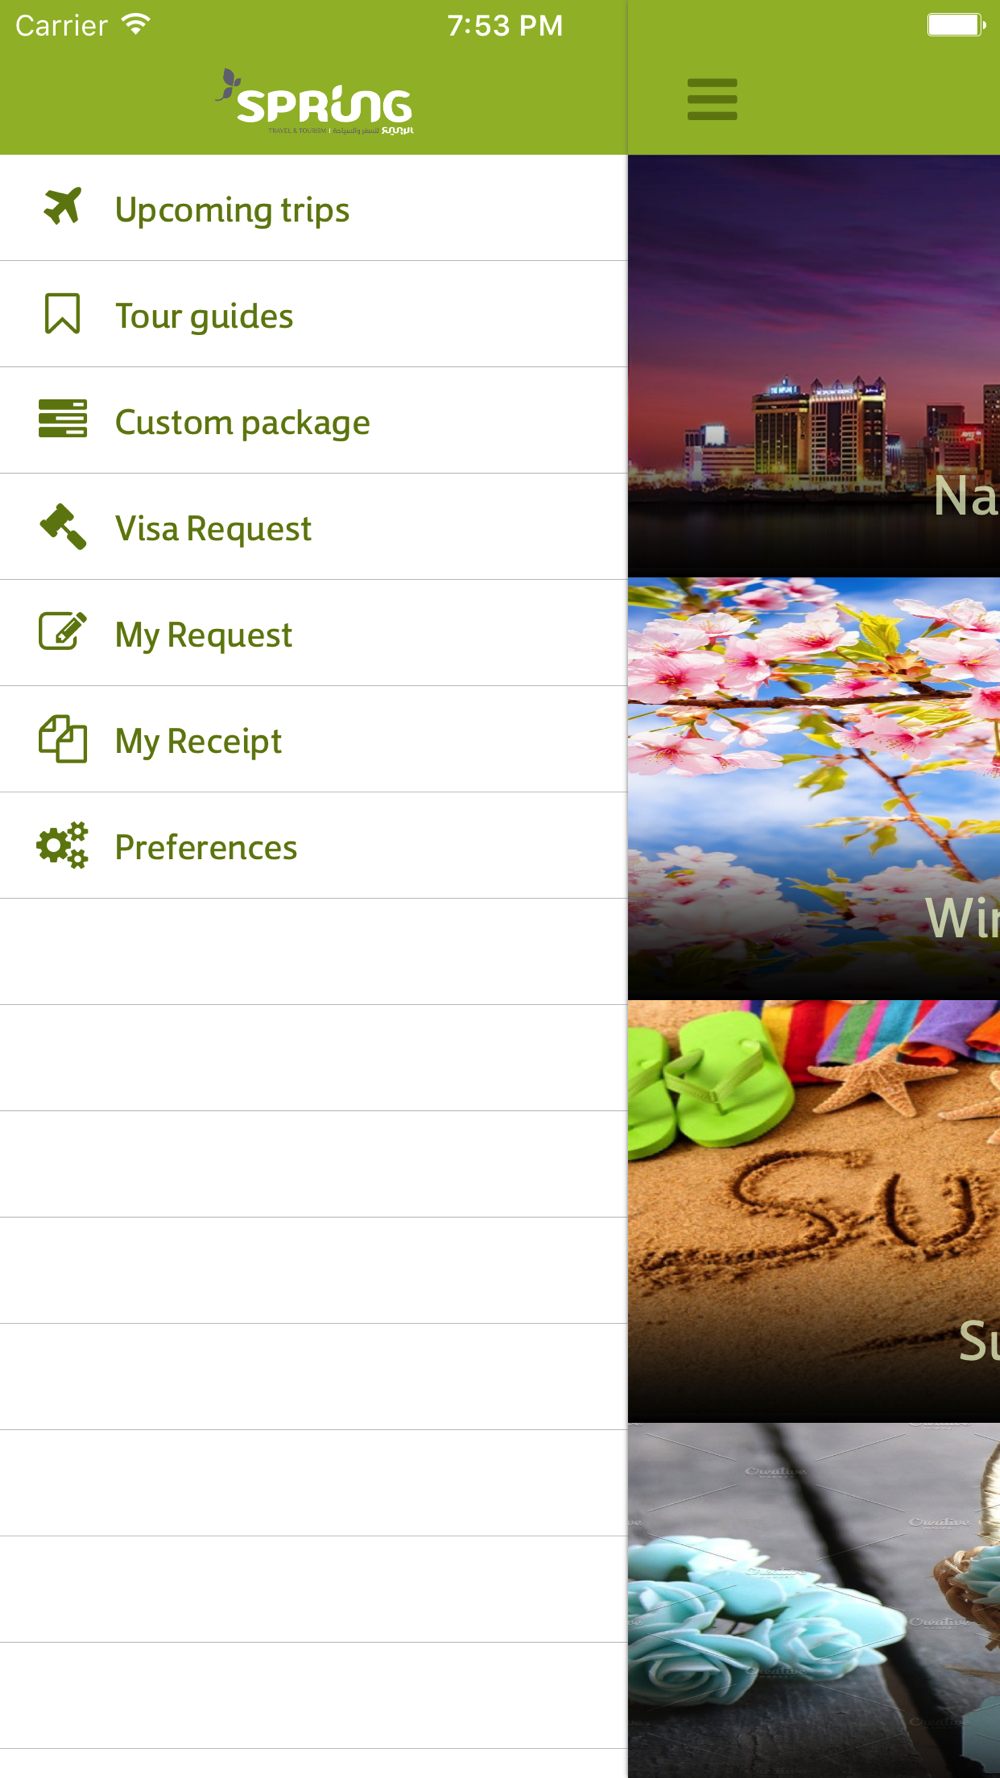Viewport: 1000px width, 1778px height.
Task: Tap the airplane icon for Upcoming trips
Action: tap(62, 207)
